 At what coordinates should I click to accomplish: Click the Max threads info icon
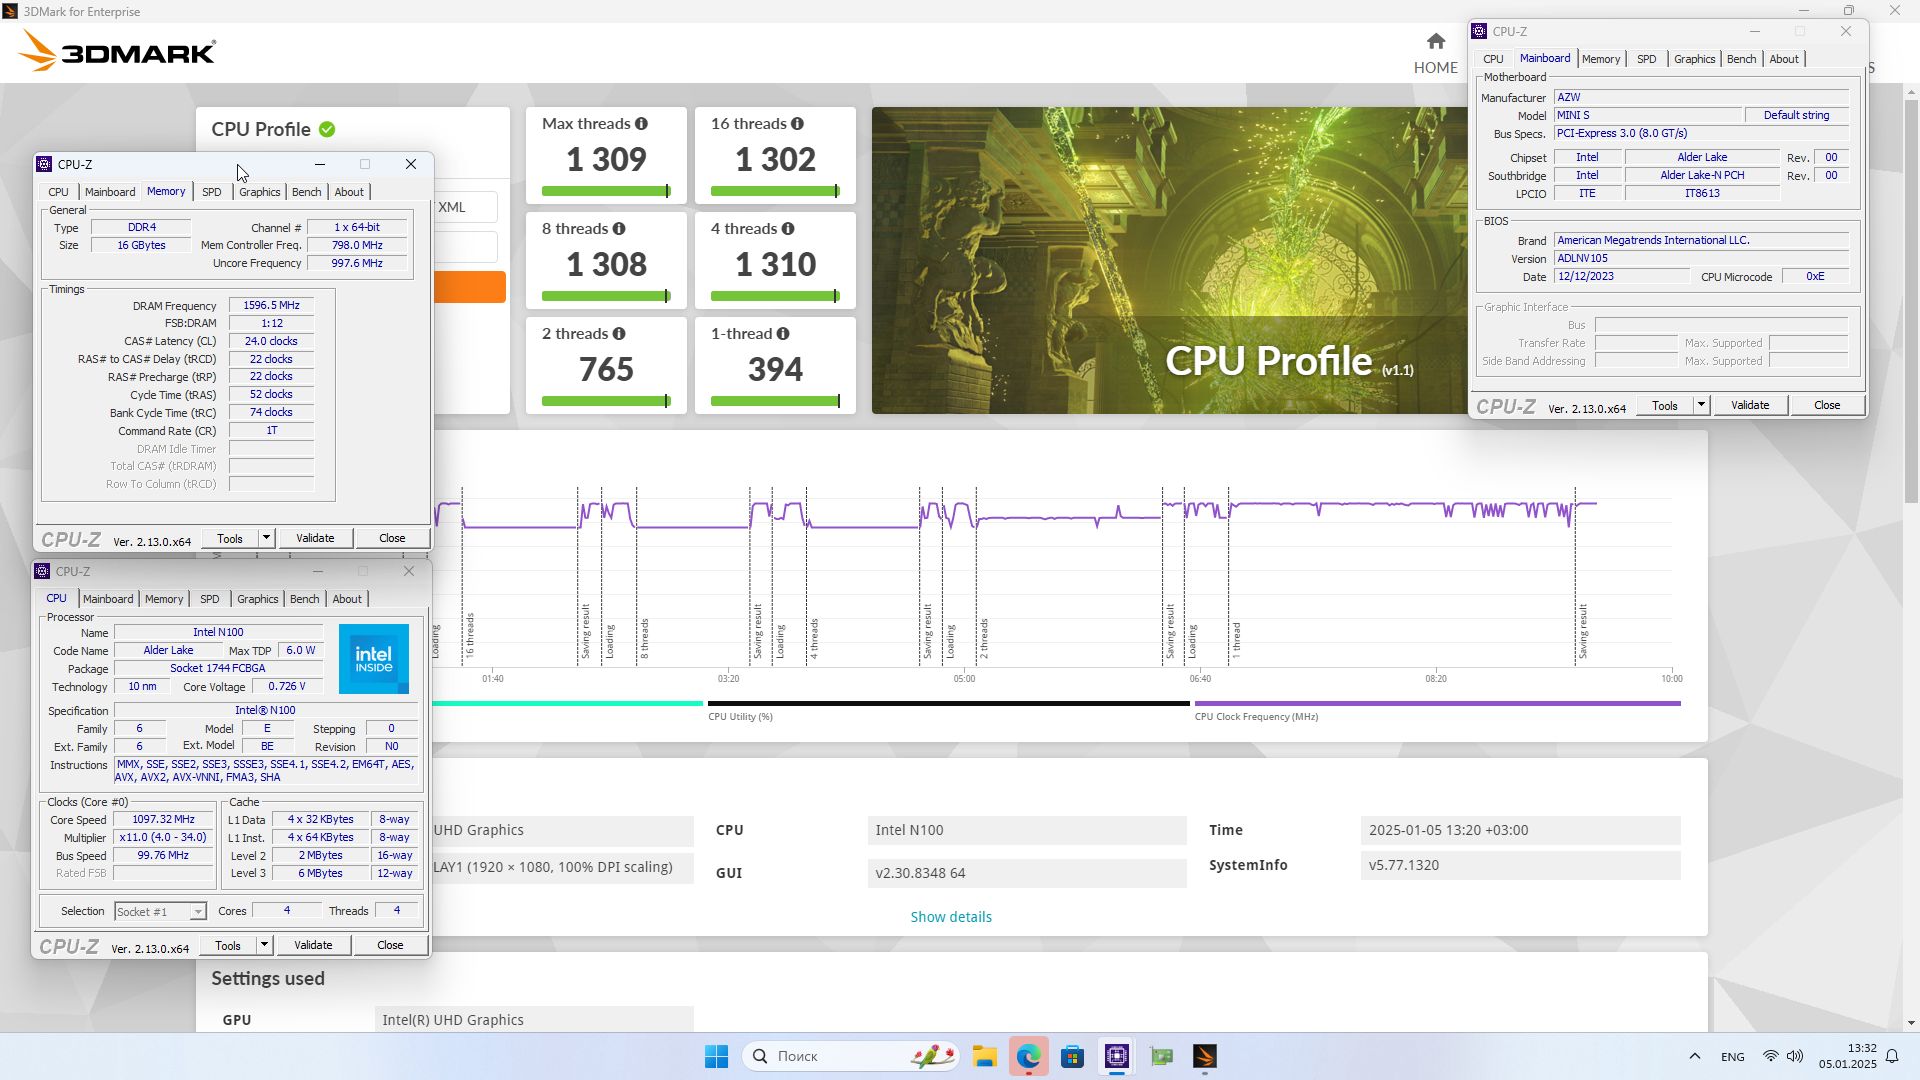pos(641,124)
